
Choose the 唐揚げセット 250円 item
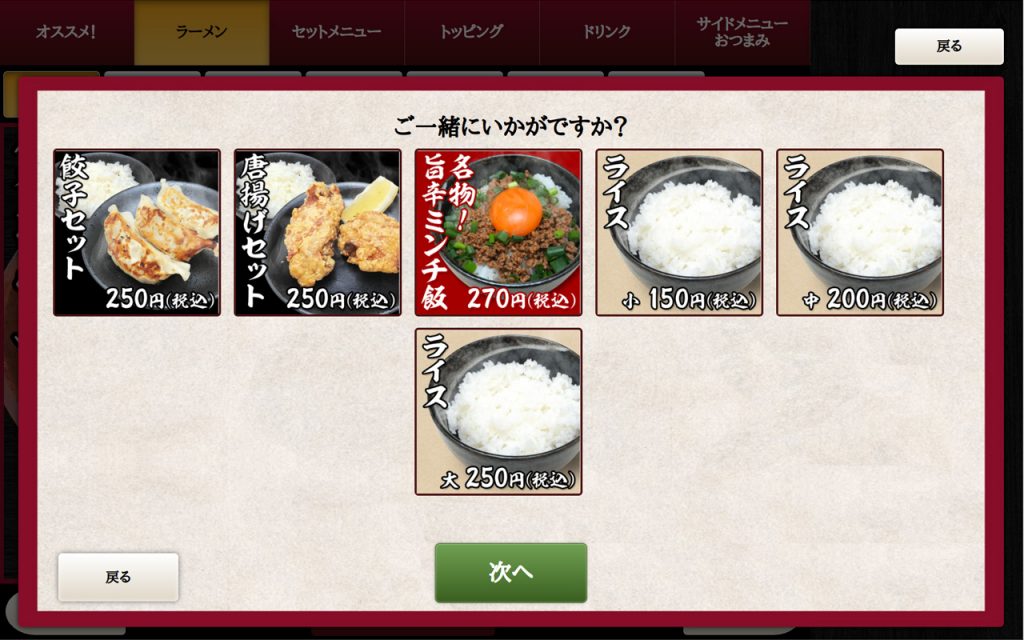[x=317, y=232]
